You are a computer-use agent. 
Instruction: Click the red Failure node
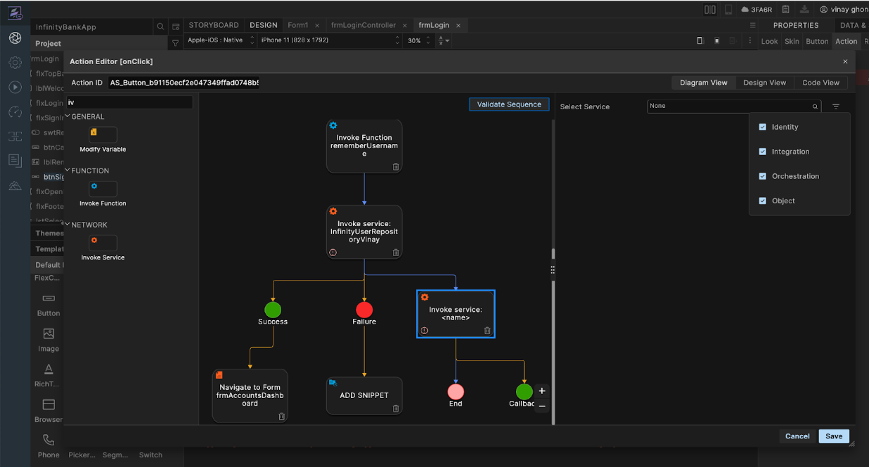coord(364,309)
